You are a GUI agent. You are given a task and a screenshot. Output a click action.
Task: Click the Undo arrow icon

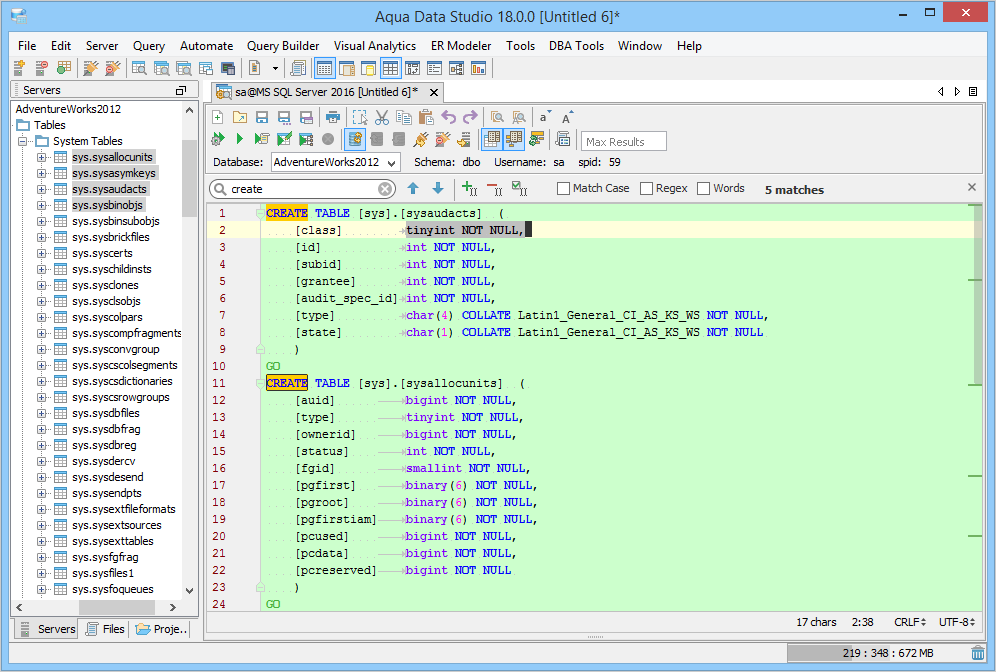[449, 117]
